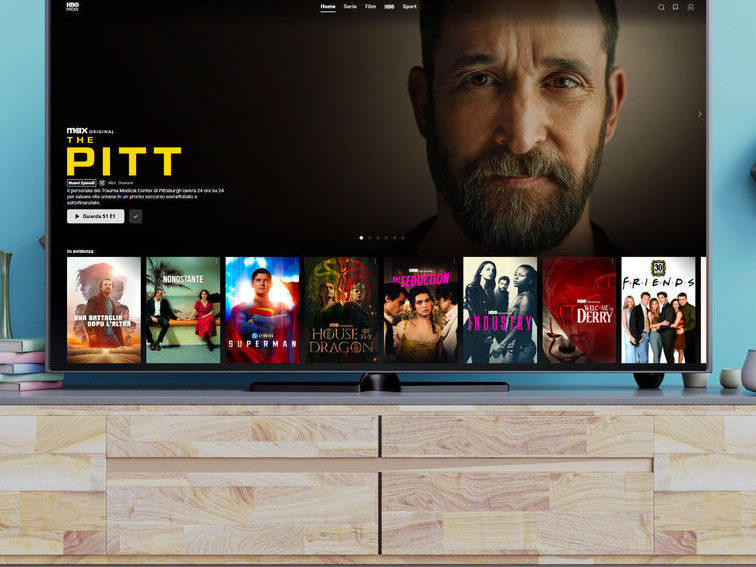Screen dimensions: 756x567
Task: Open options dots on House of the Dragon poster
Action: (375, 261)
